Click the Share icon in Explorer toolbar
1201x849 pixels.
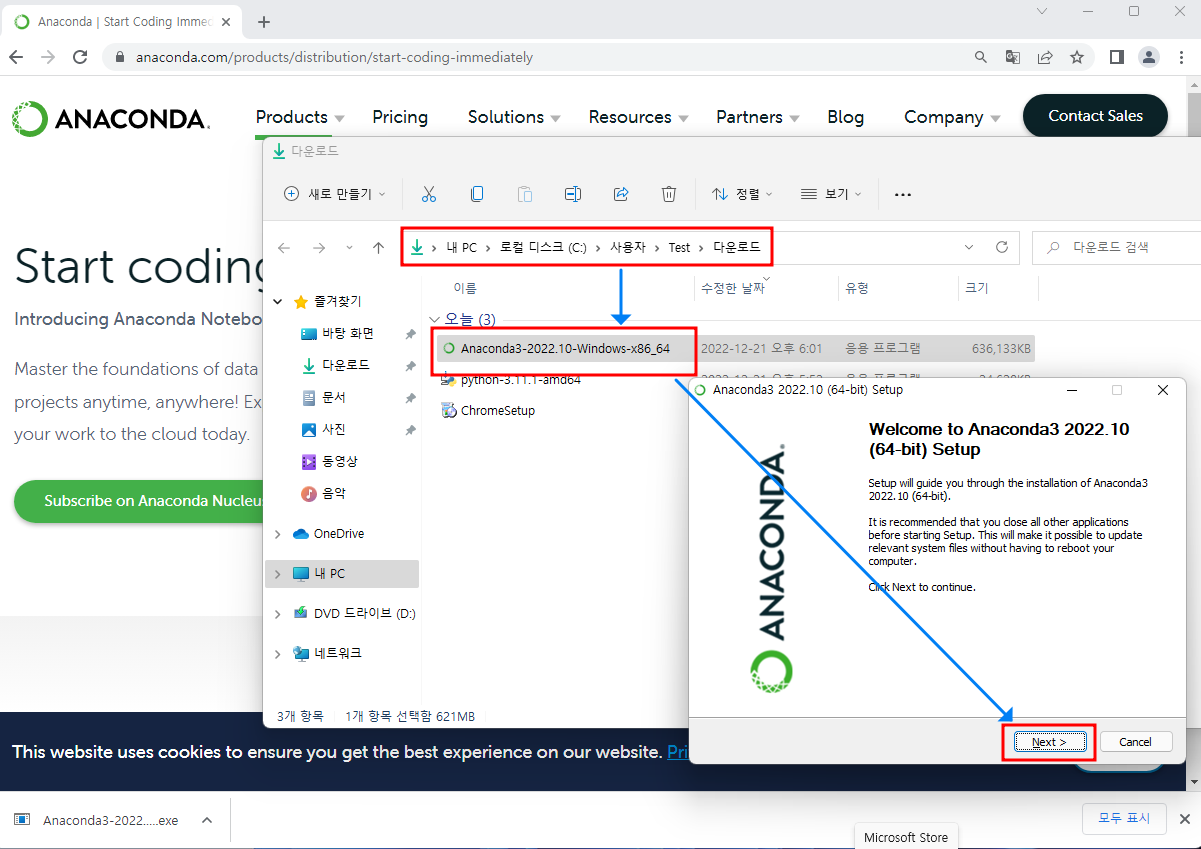point(621,194)
